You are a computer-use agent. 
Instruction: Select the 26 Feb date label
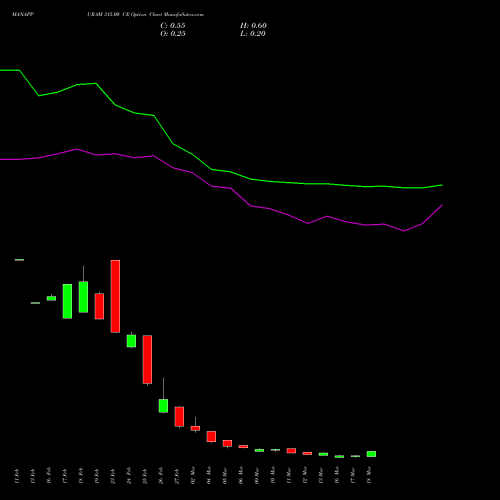[161, 476]
